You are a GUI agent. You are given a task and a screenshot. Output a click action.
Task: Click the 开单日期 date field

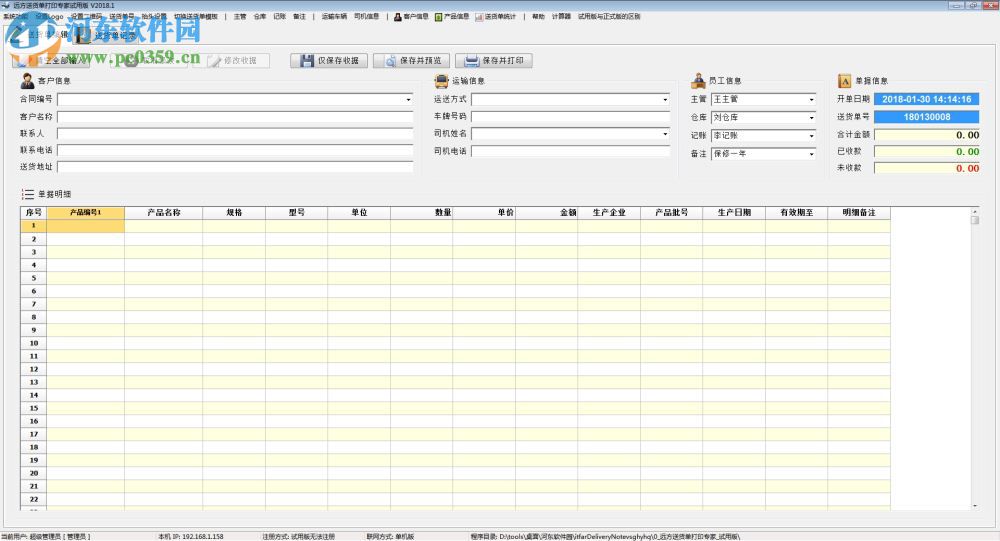pyautogui.click(x=927, y=100)
